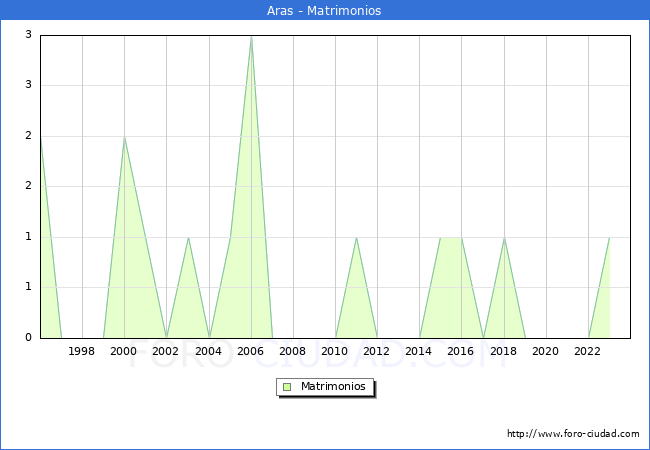
Task: Select the small peak at year 2003
Action: point(188,238)
